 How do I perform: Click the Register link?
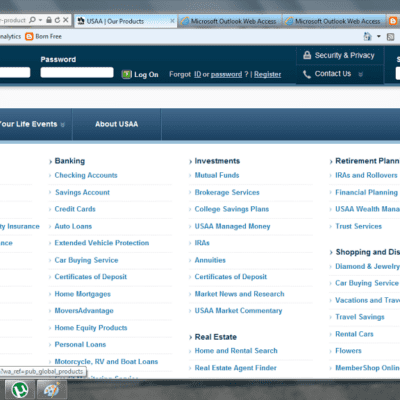pos(267,74)
